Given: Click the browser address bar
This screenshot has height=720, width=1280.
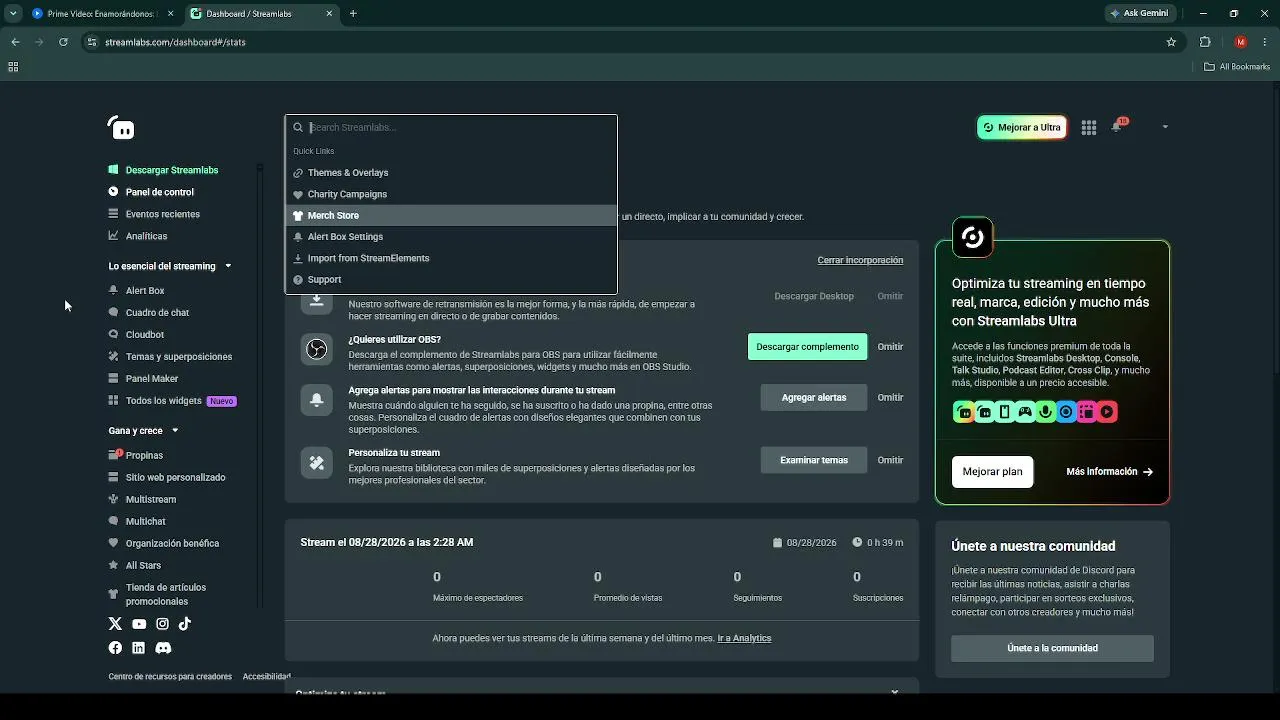Looking at the screenshot, I should (630, 42).
